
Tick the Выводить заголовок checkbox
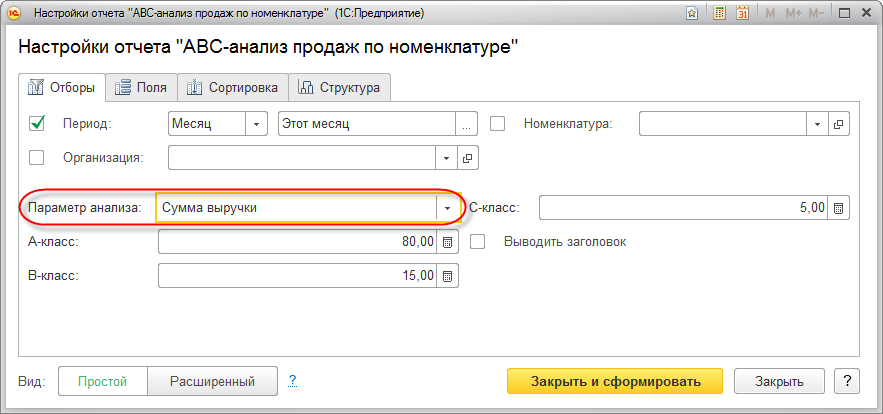pyautogui.click(x=478, y=242)
